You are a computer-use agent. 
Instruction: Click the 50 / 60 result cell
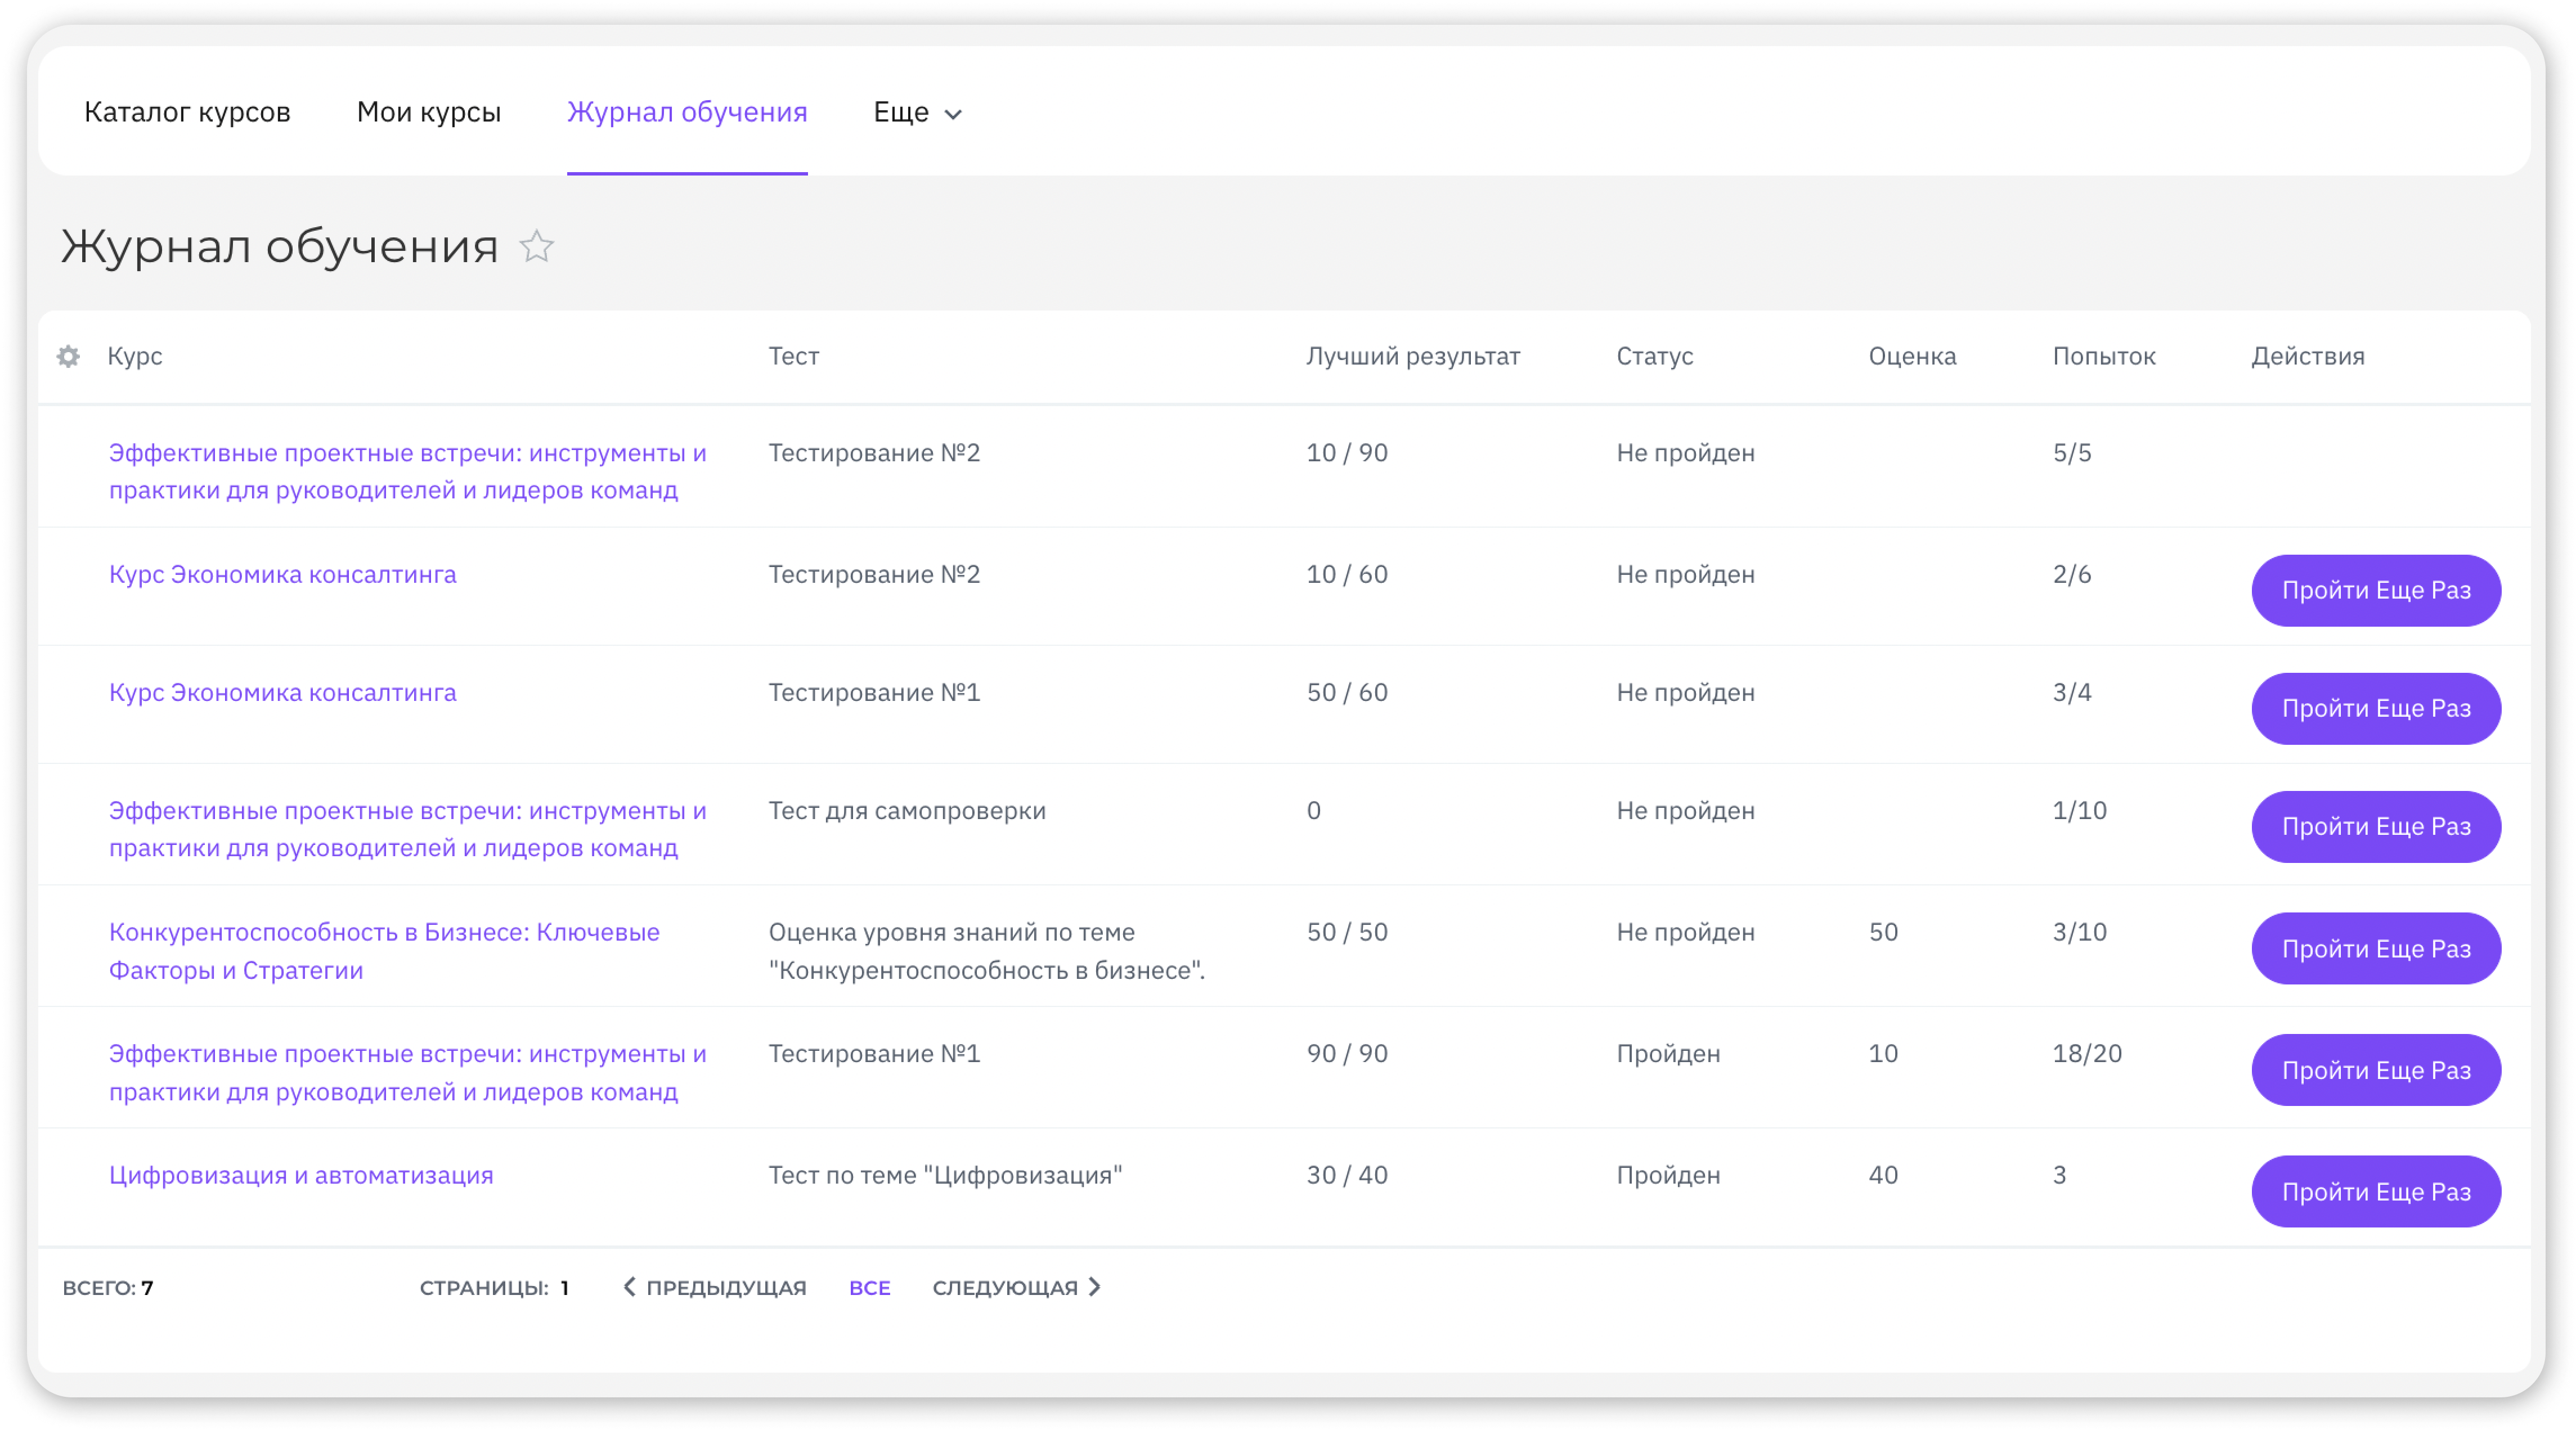[1347, 692]
